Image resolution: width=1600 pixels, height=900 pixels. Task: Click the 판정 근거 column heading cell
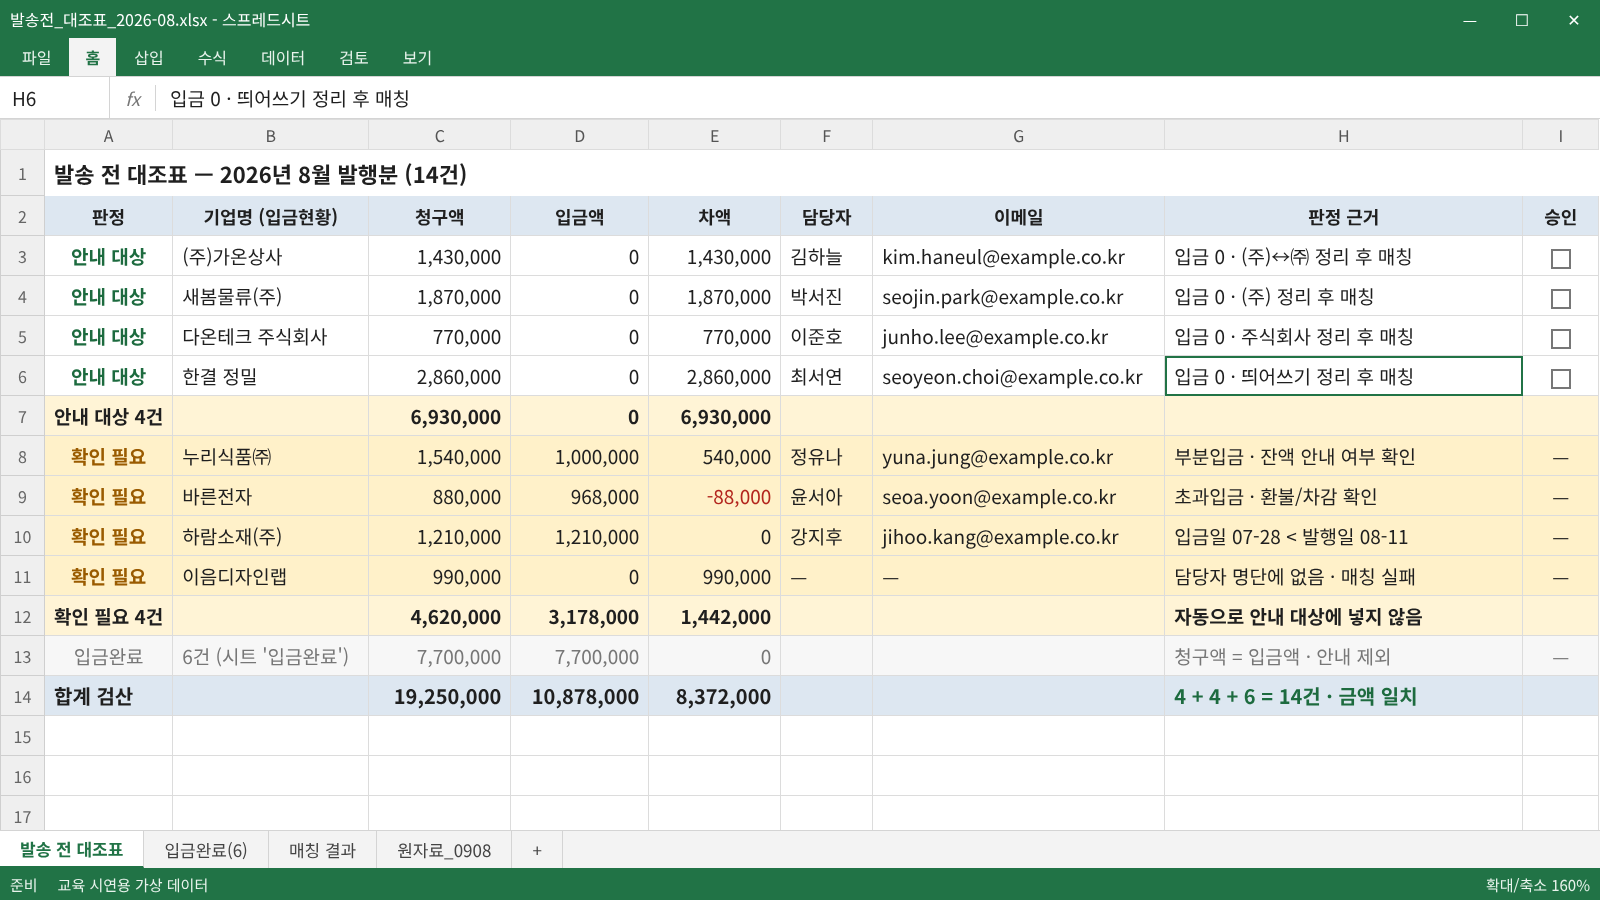click(x=1343, y=217)
